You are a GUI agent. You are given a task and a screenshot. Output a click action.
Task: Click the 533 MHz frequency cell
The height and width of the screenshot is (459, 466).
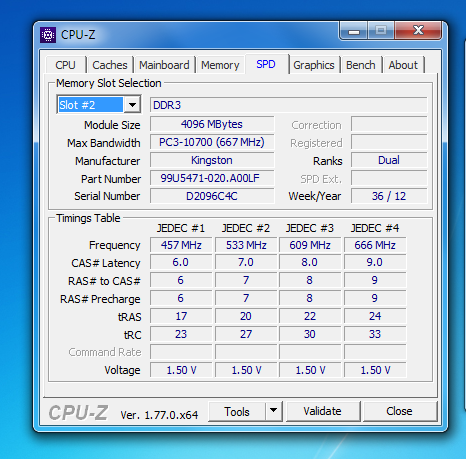pos(246,245)
